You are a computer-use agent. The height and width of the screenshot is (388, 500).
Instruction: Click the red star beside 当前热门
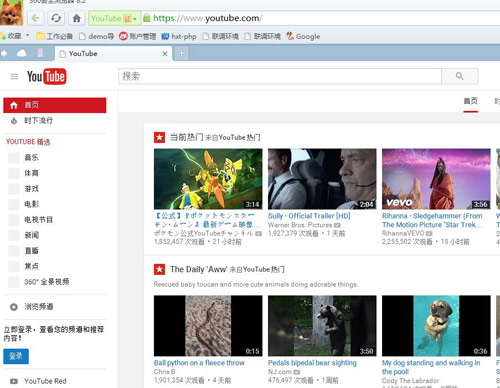(x=159, y=137)
